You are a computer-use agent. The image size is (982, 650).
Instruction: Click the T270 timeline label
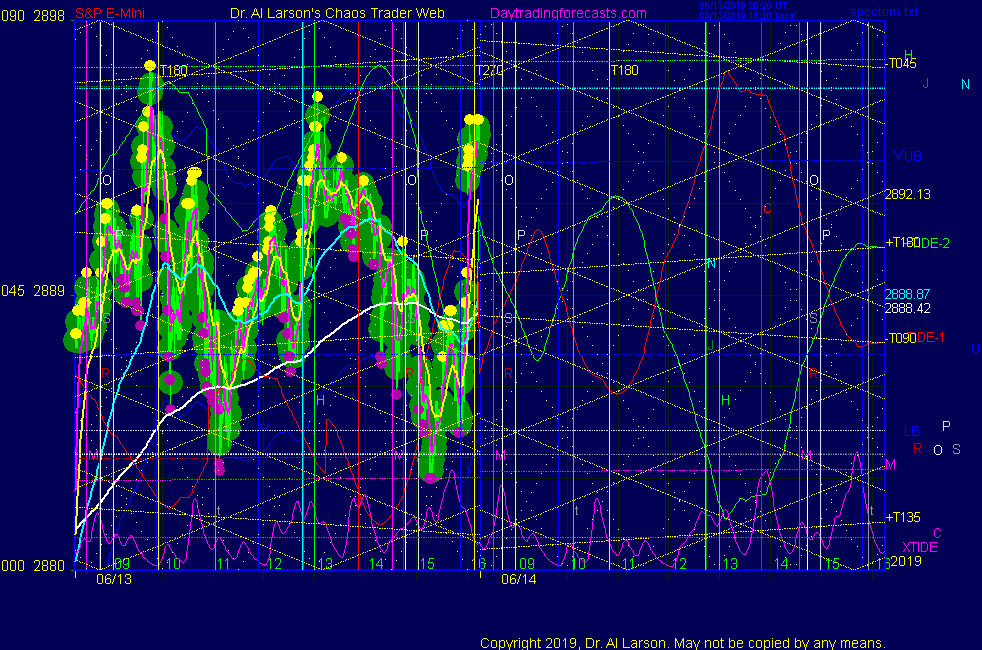point(489,71)
